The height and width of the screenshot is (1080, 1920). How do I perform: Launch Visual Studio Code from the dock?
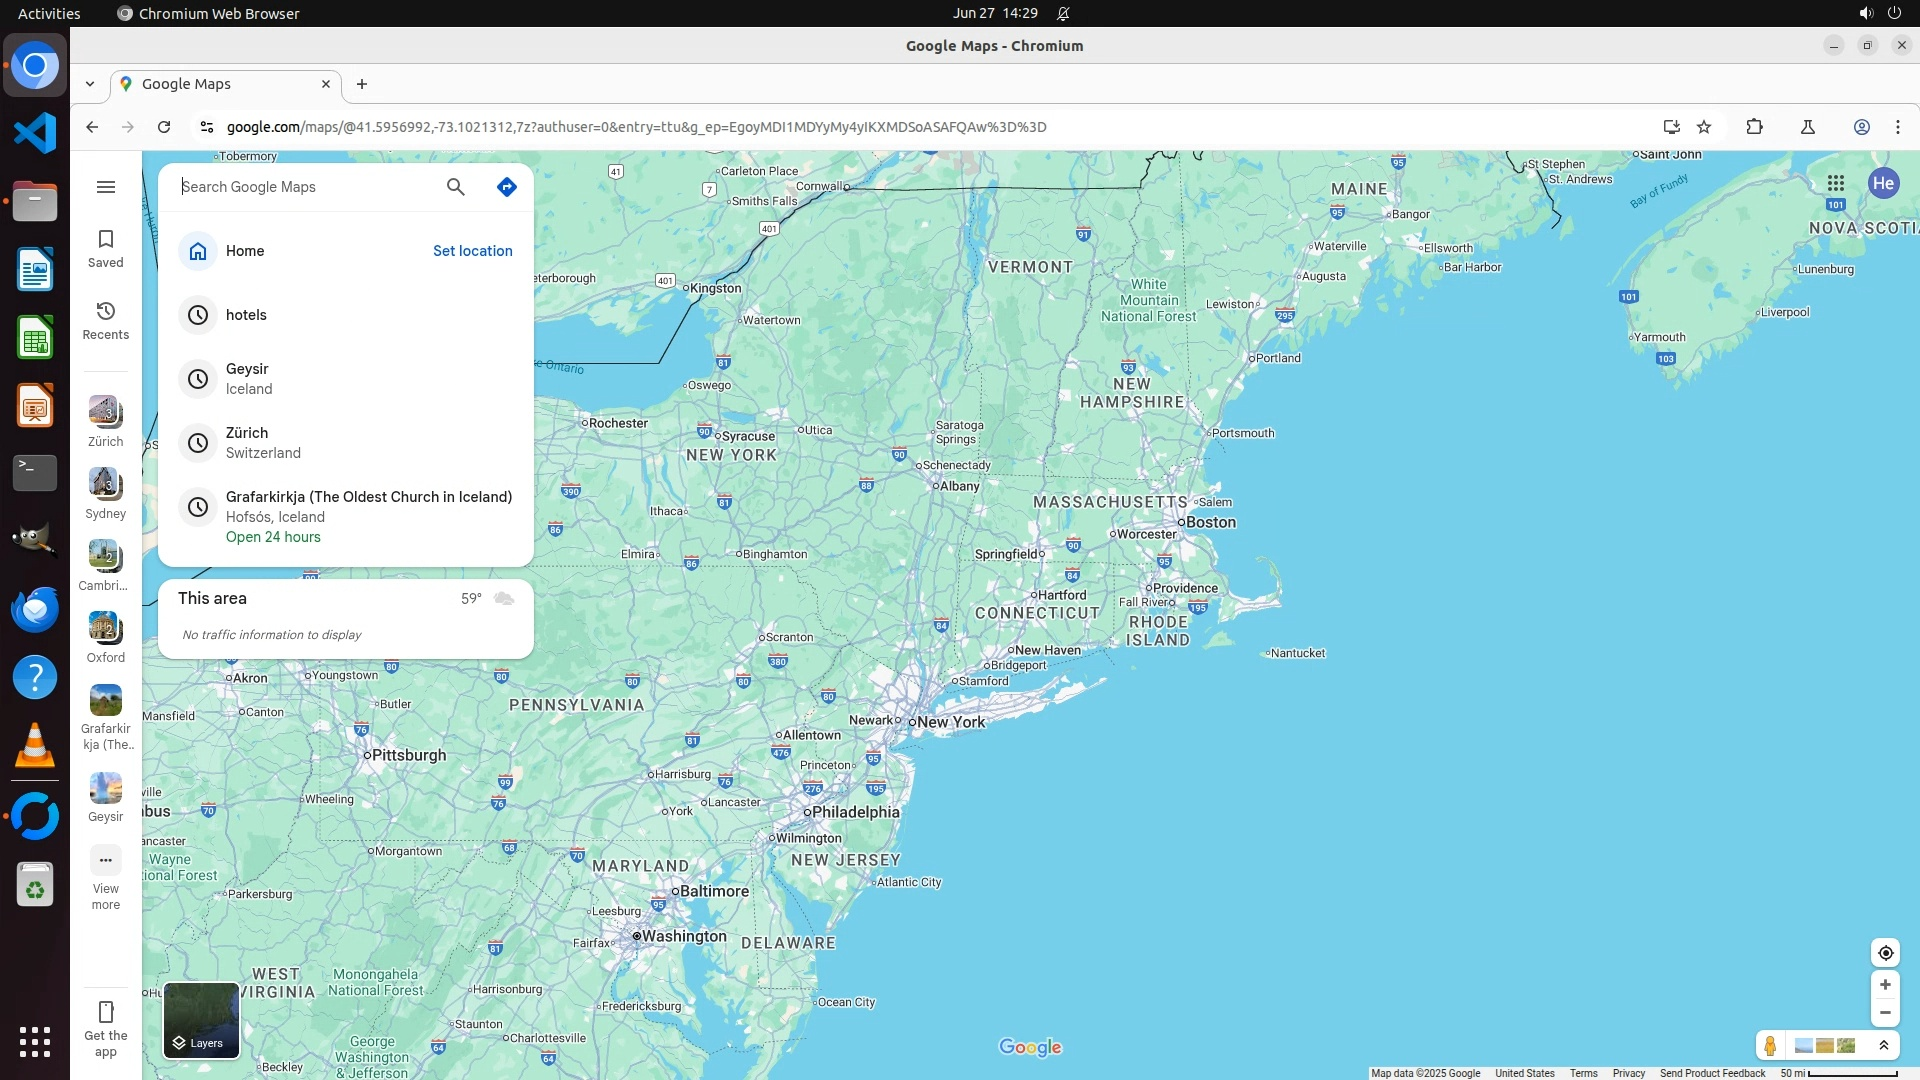click(35, 133)
